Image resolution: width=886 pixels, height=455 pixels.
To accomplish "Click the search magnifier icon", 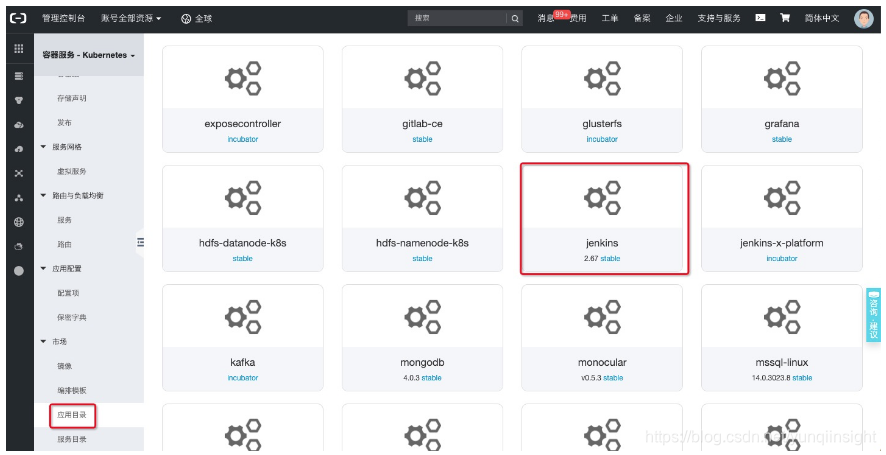I will 515,19.
